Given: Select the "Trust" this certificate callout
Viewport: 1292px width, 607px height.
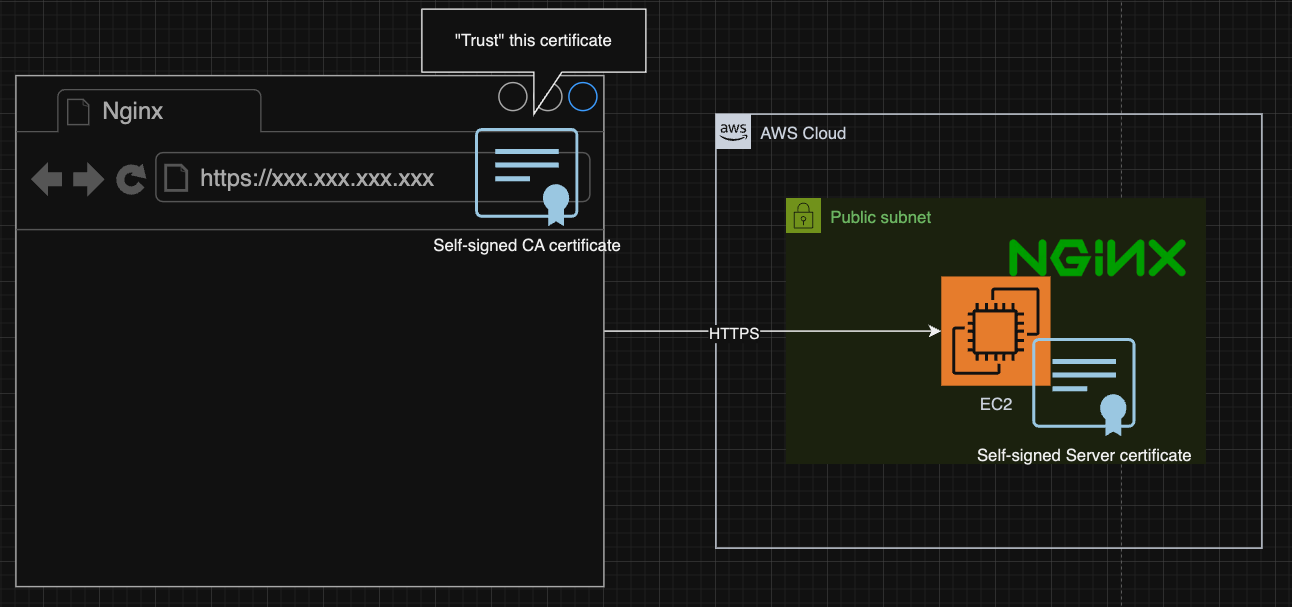Looking at the screenshot, I should coord(533,41).
